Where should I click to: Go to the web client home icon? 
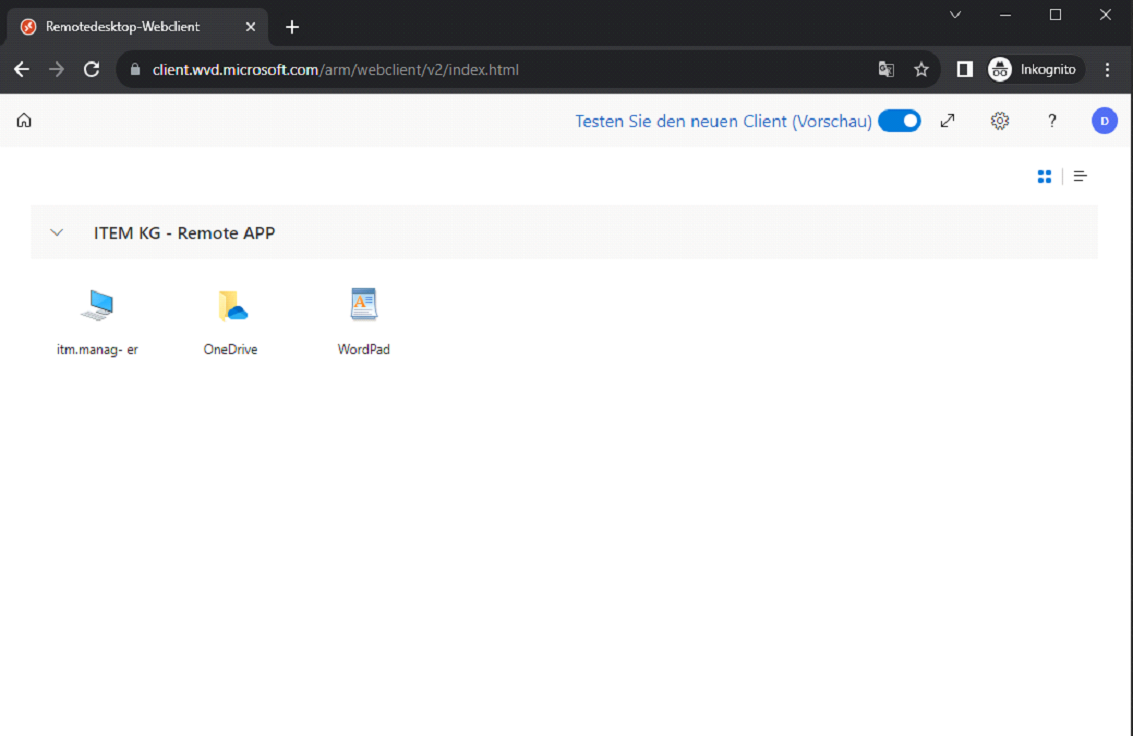(24, 120)
